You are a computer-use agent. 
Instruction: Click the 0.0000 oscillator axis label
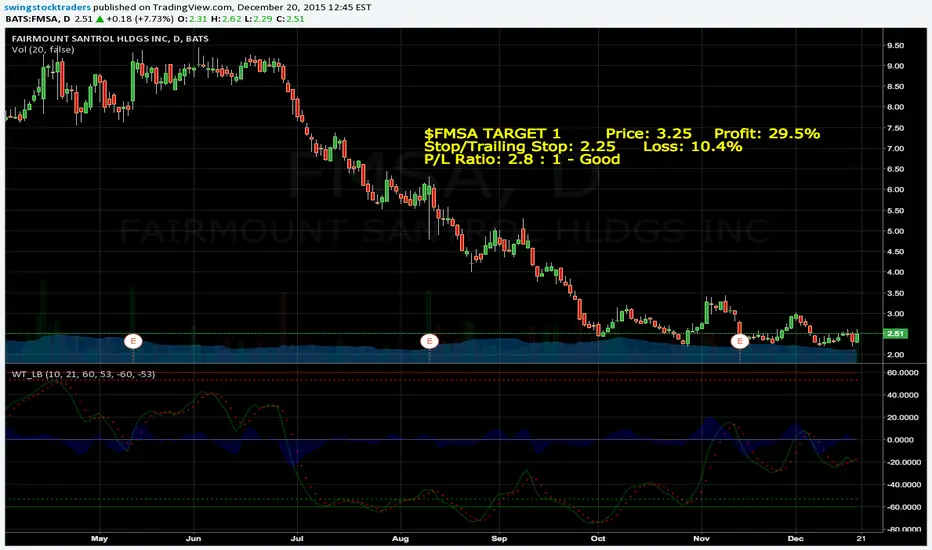point(901,440)
